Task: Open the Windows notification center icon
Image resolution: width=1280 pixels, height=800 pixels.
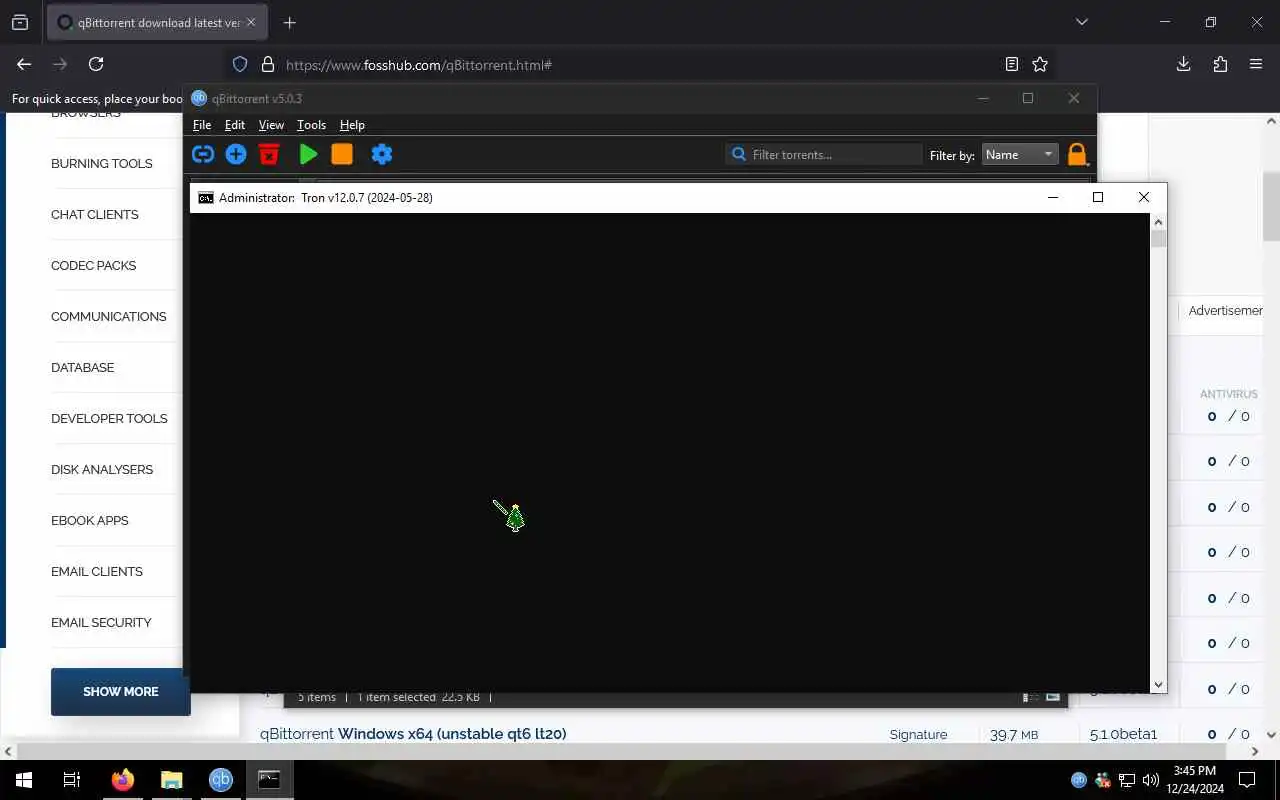Action: click(1247, 780)
